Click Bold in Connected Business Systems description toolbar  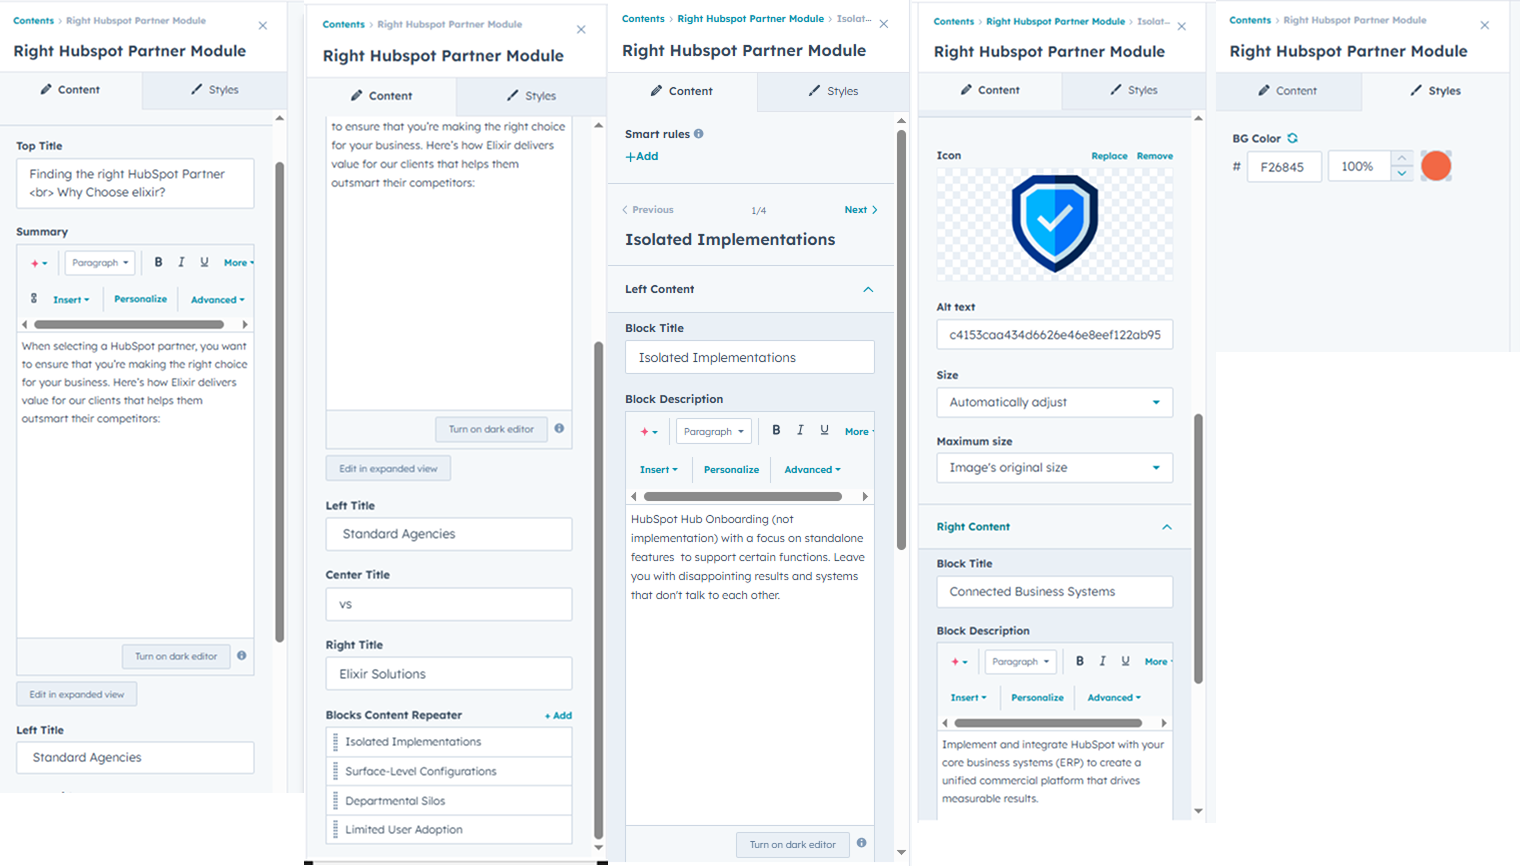[1080, 661]
